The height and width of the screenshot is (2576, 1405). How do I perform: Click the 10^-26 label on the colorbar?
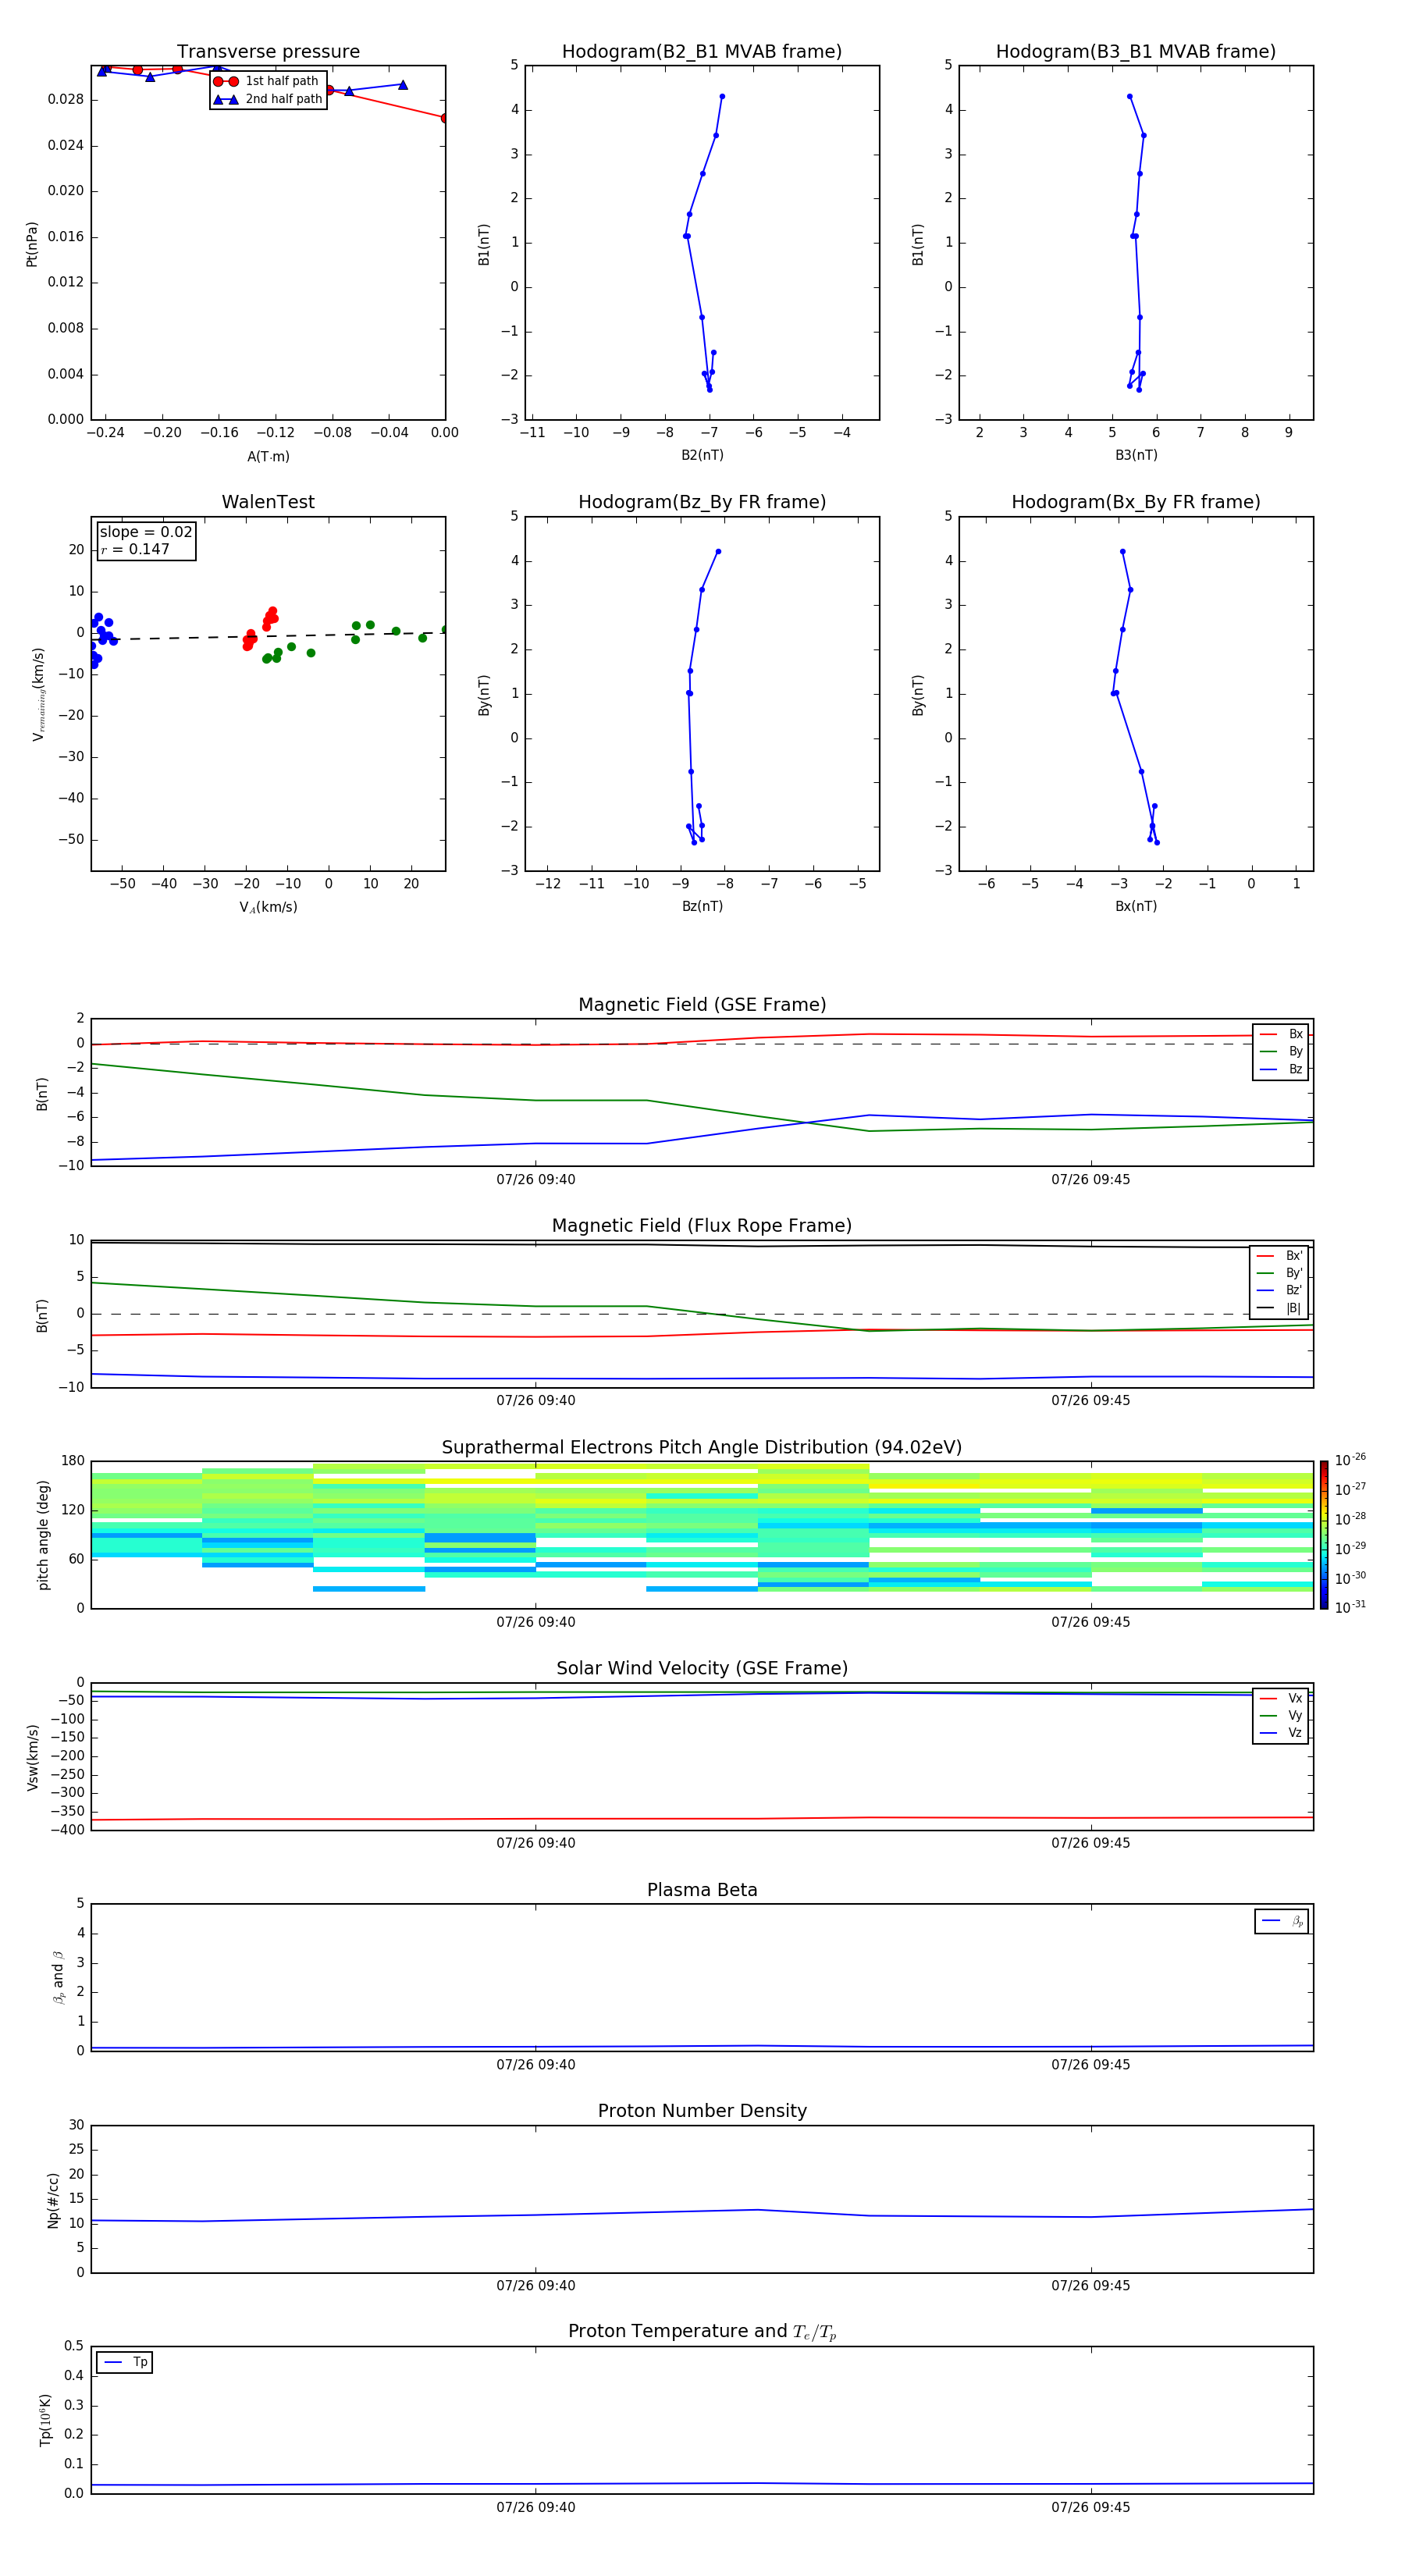pyautogui.click(x=1350, y=1460)
